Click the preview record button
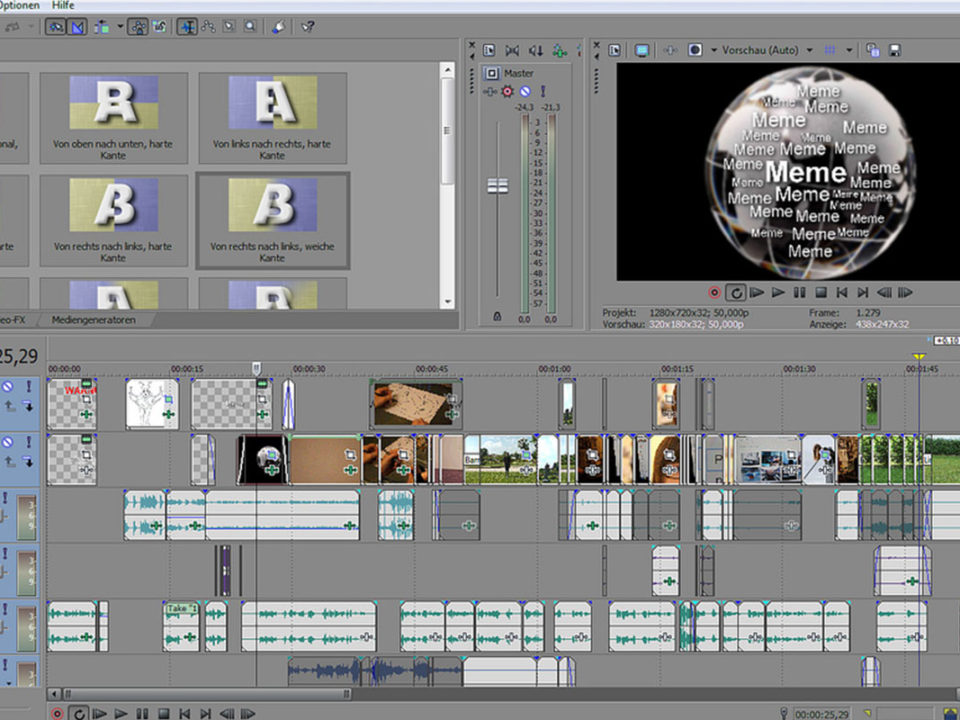Image resolution: width=960 pixels, height=720 pixels. point(714,293)
